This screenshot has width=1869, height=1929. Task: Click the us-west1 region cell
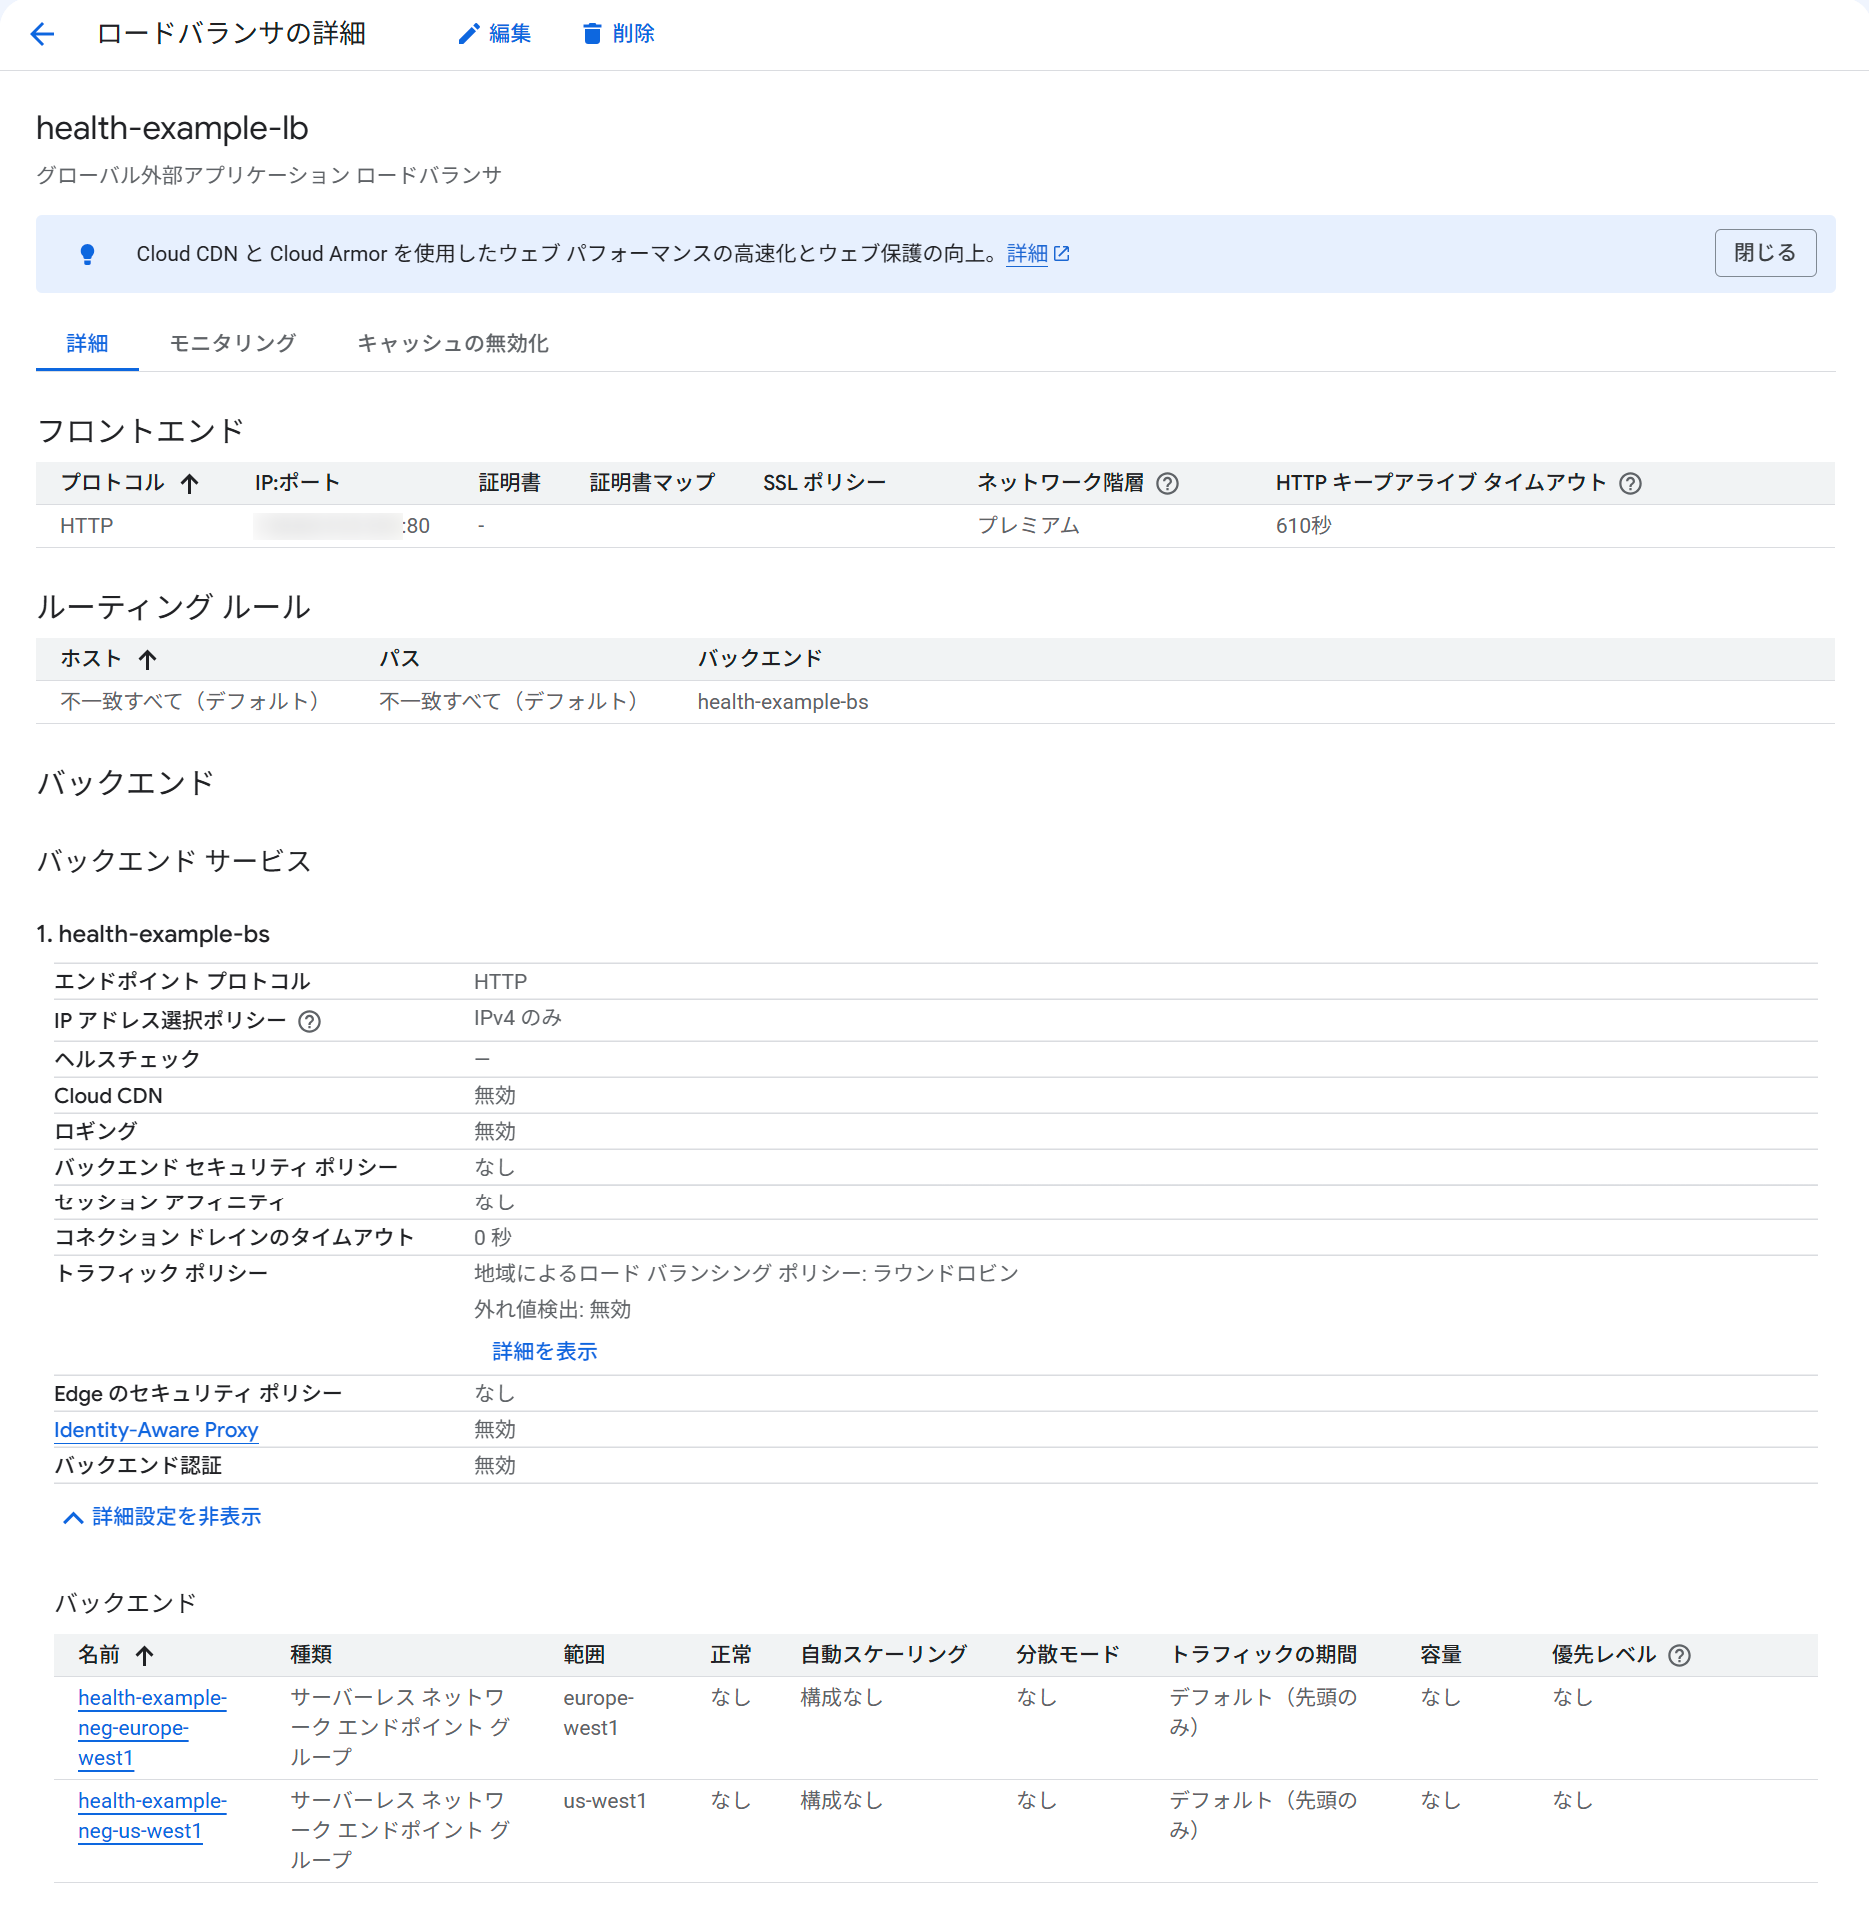pyautogui.click(x=604, y=1801)
